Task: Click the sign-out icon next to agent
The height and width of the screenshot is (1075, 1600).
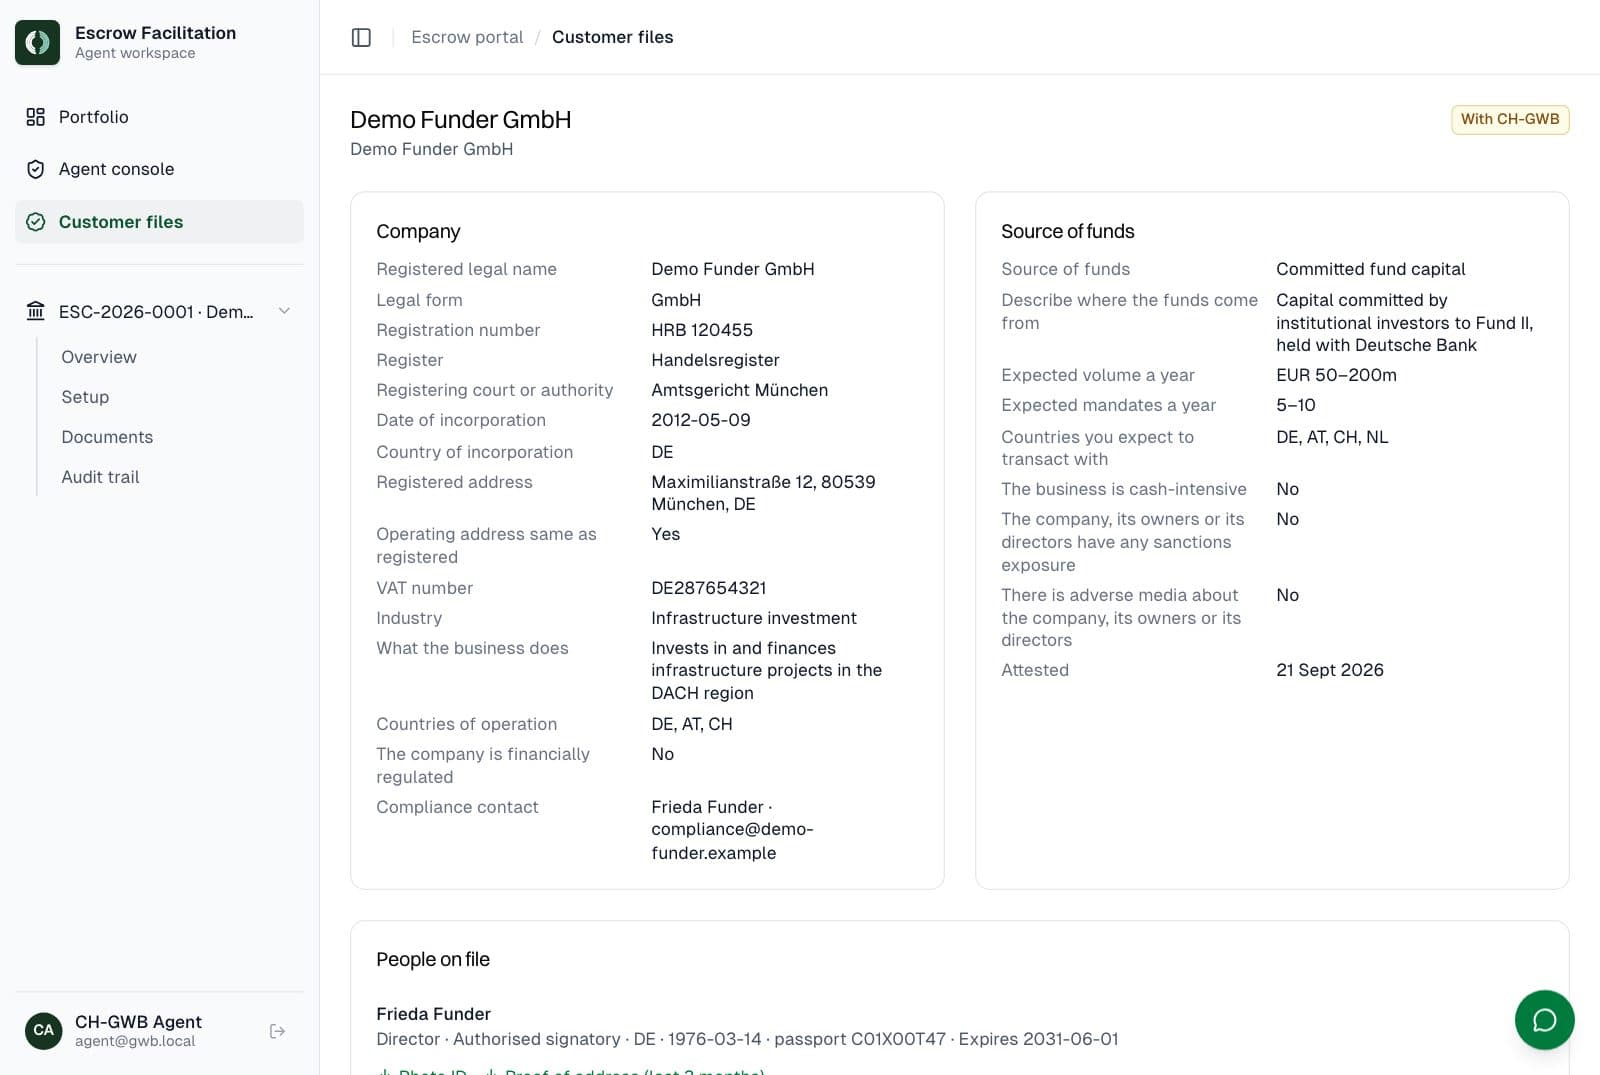Action: (278, 1031)
